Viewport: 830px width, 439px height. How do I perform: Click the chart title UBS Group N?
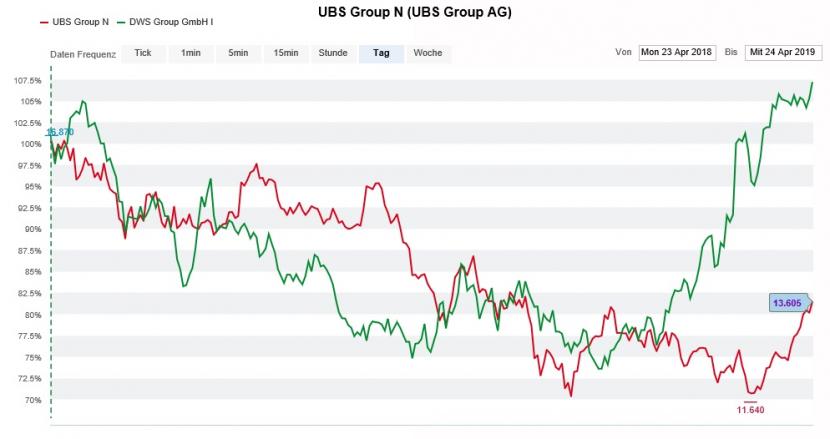click(x=414, y=12)
